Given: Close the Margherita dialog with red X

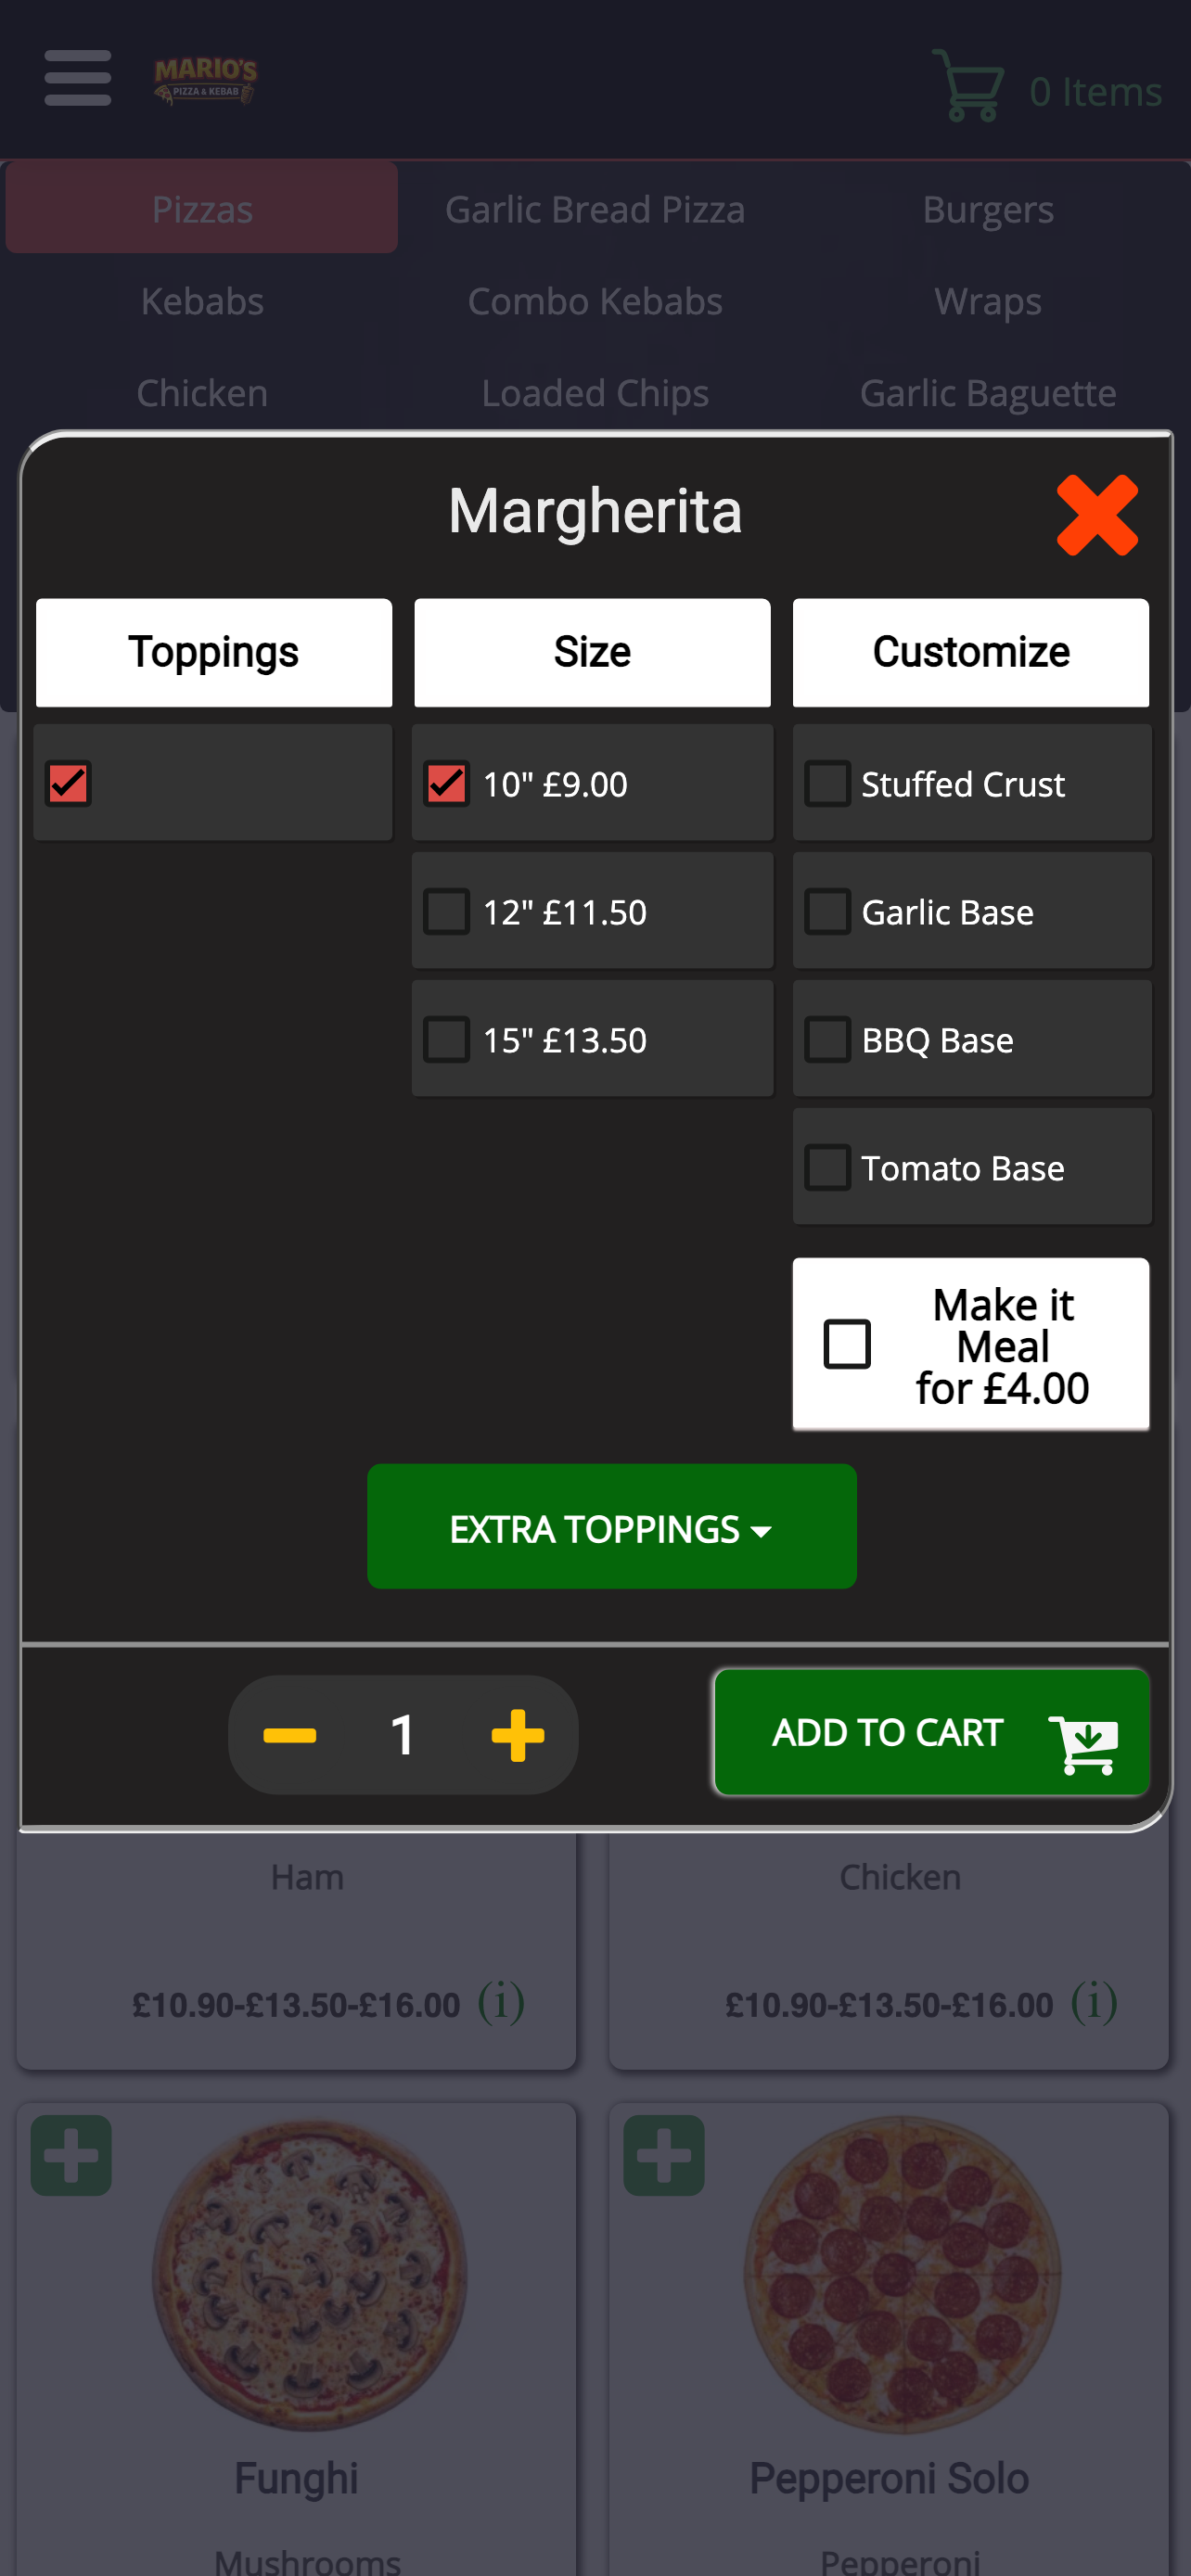Looking at the screenshot, I should point(1097,515).
